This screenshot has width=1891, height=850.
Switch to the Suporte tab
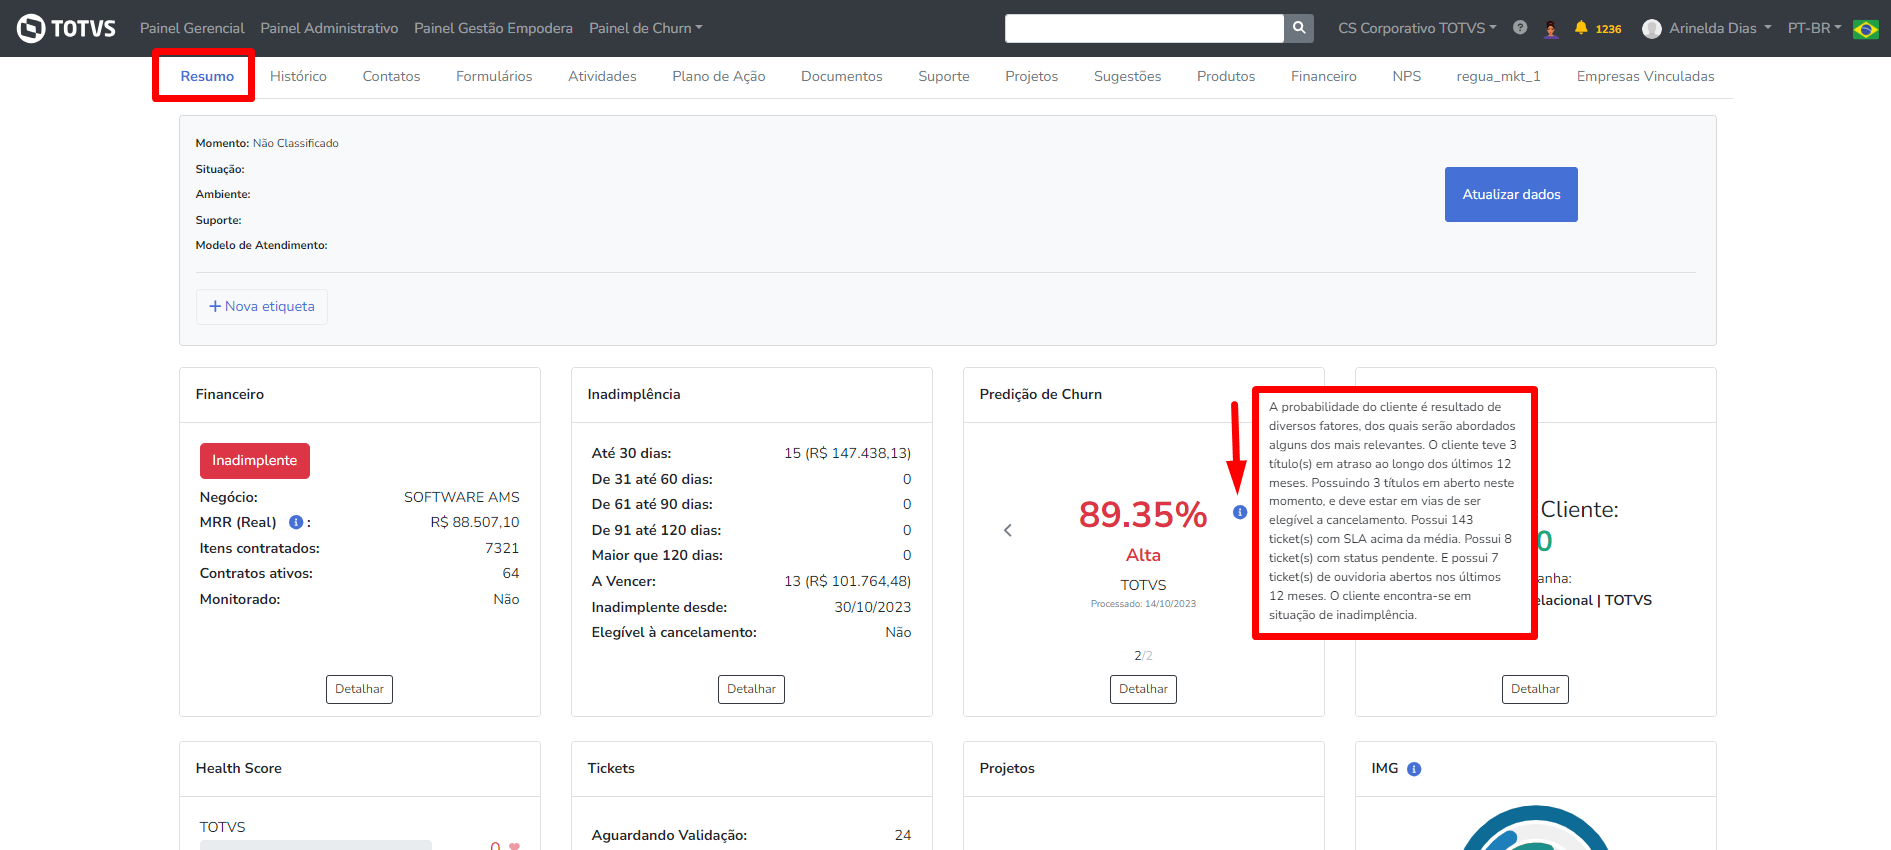(944, 76)
